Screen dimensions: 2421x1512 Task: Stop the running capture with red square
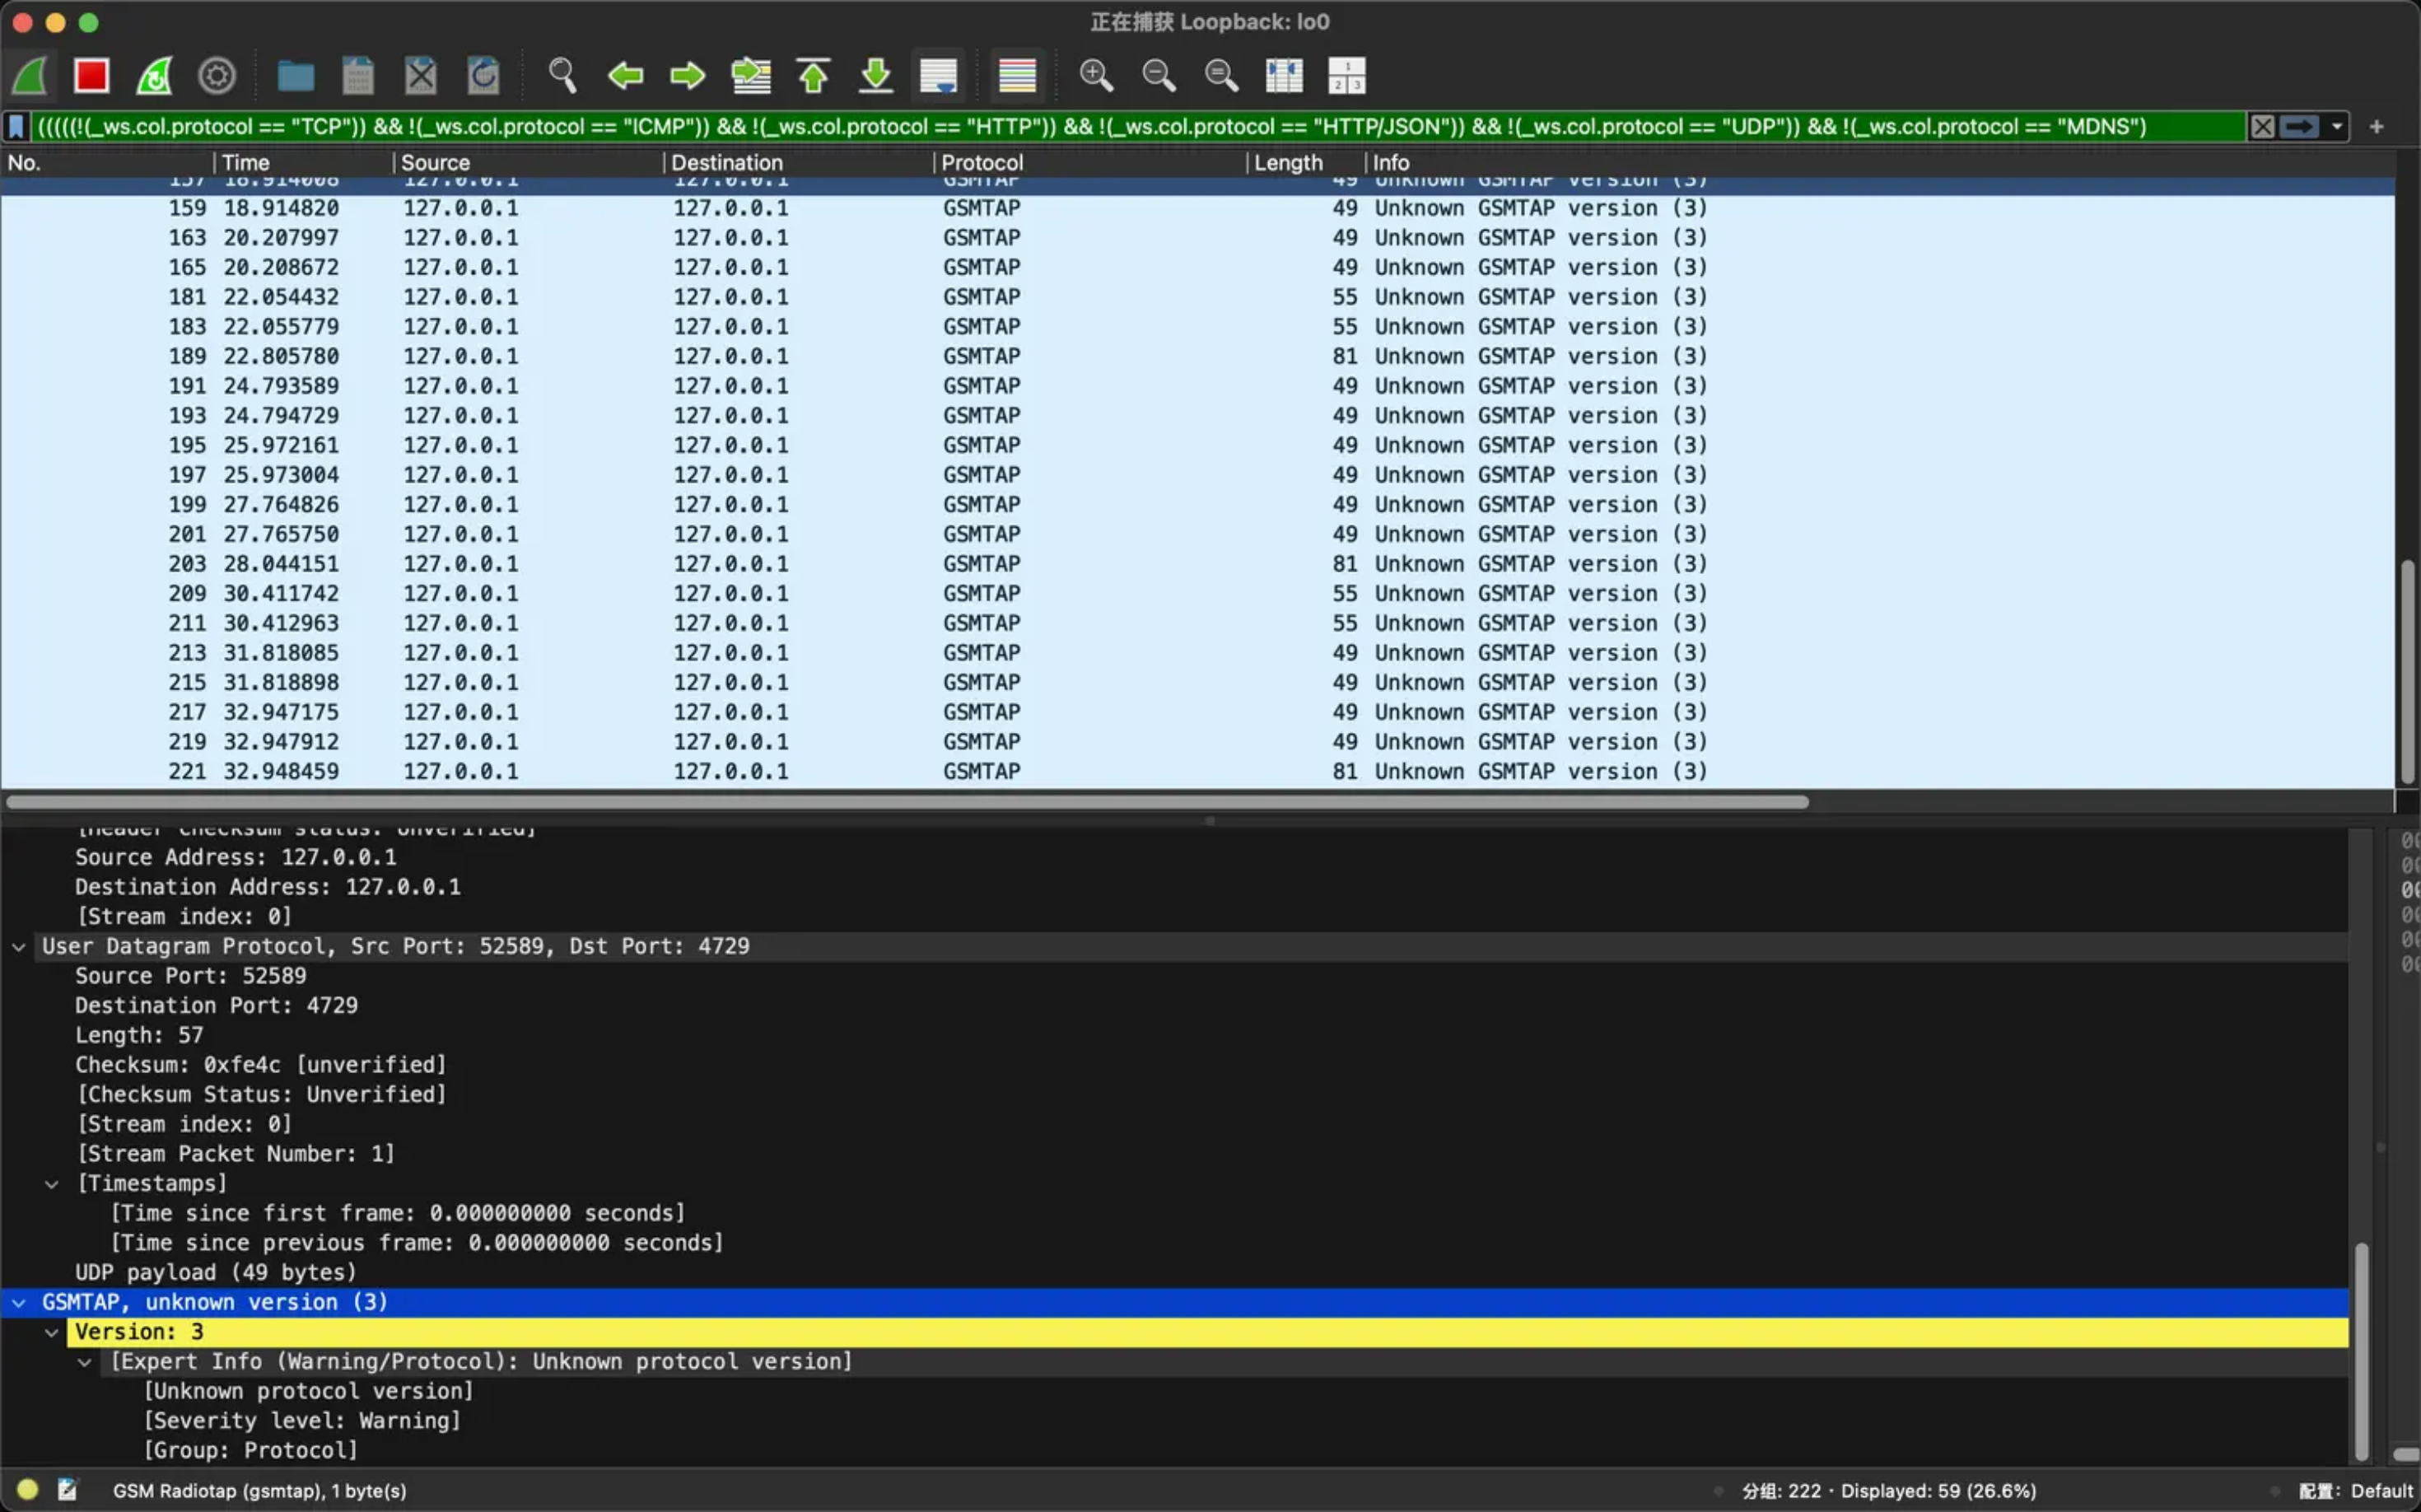(91, 76)
